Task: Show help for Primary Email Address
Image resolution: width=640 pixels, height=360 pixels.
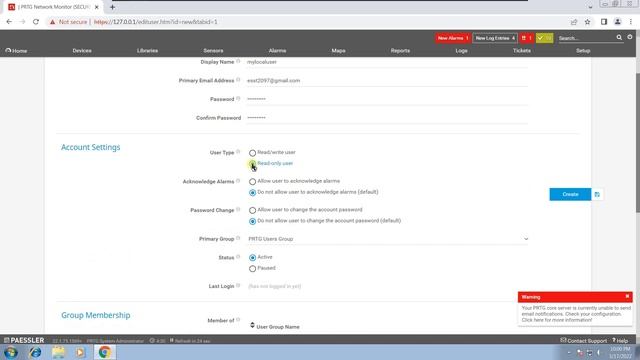Action: [x=238, y=80]
